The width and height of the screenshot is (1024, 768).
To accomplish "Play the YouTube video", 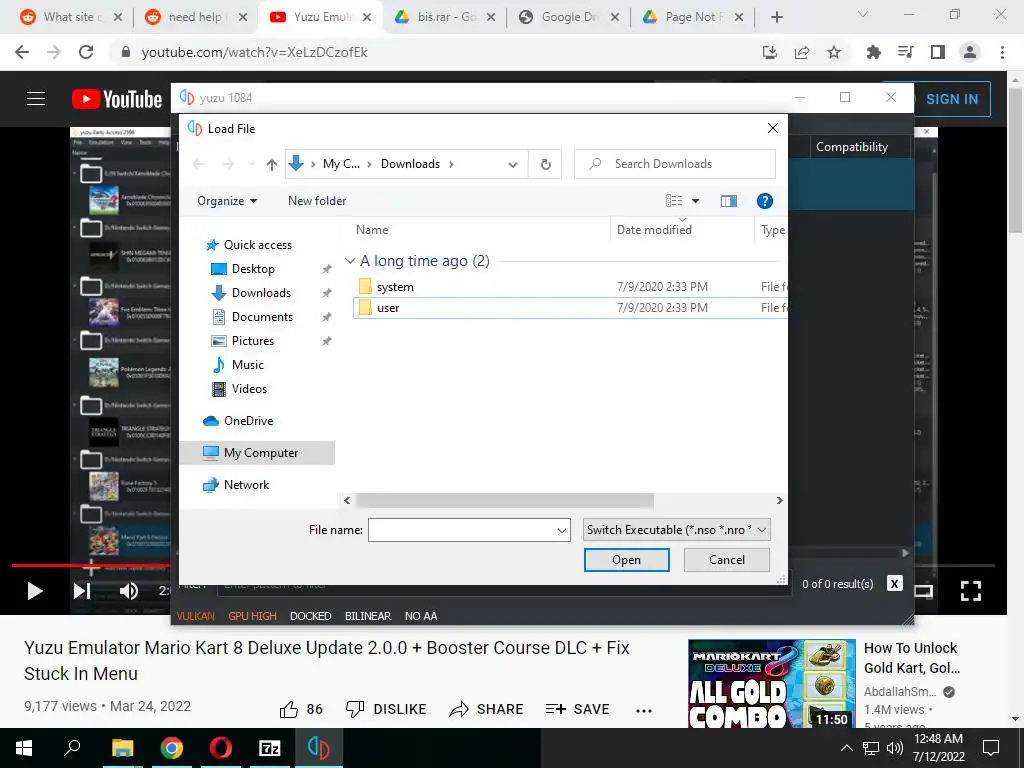I will tap(35, 592).
